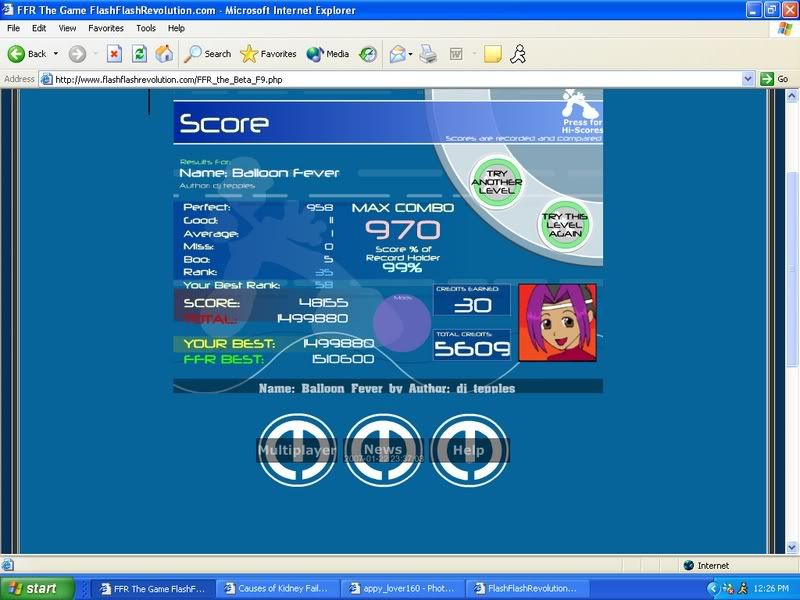Switch to FlashFlashRevolution taskbar window
Screen dimensions: 800x600
click(x=527, y=588)
